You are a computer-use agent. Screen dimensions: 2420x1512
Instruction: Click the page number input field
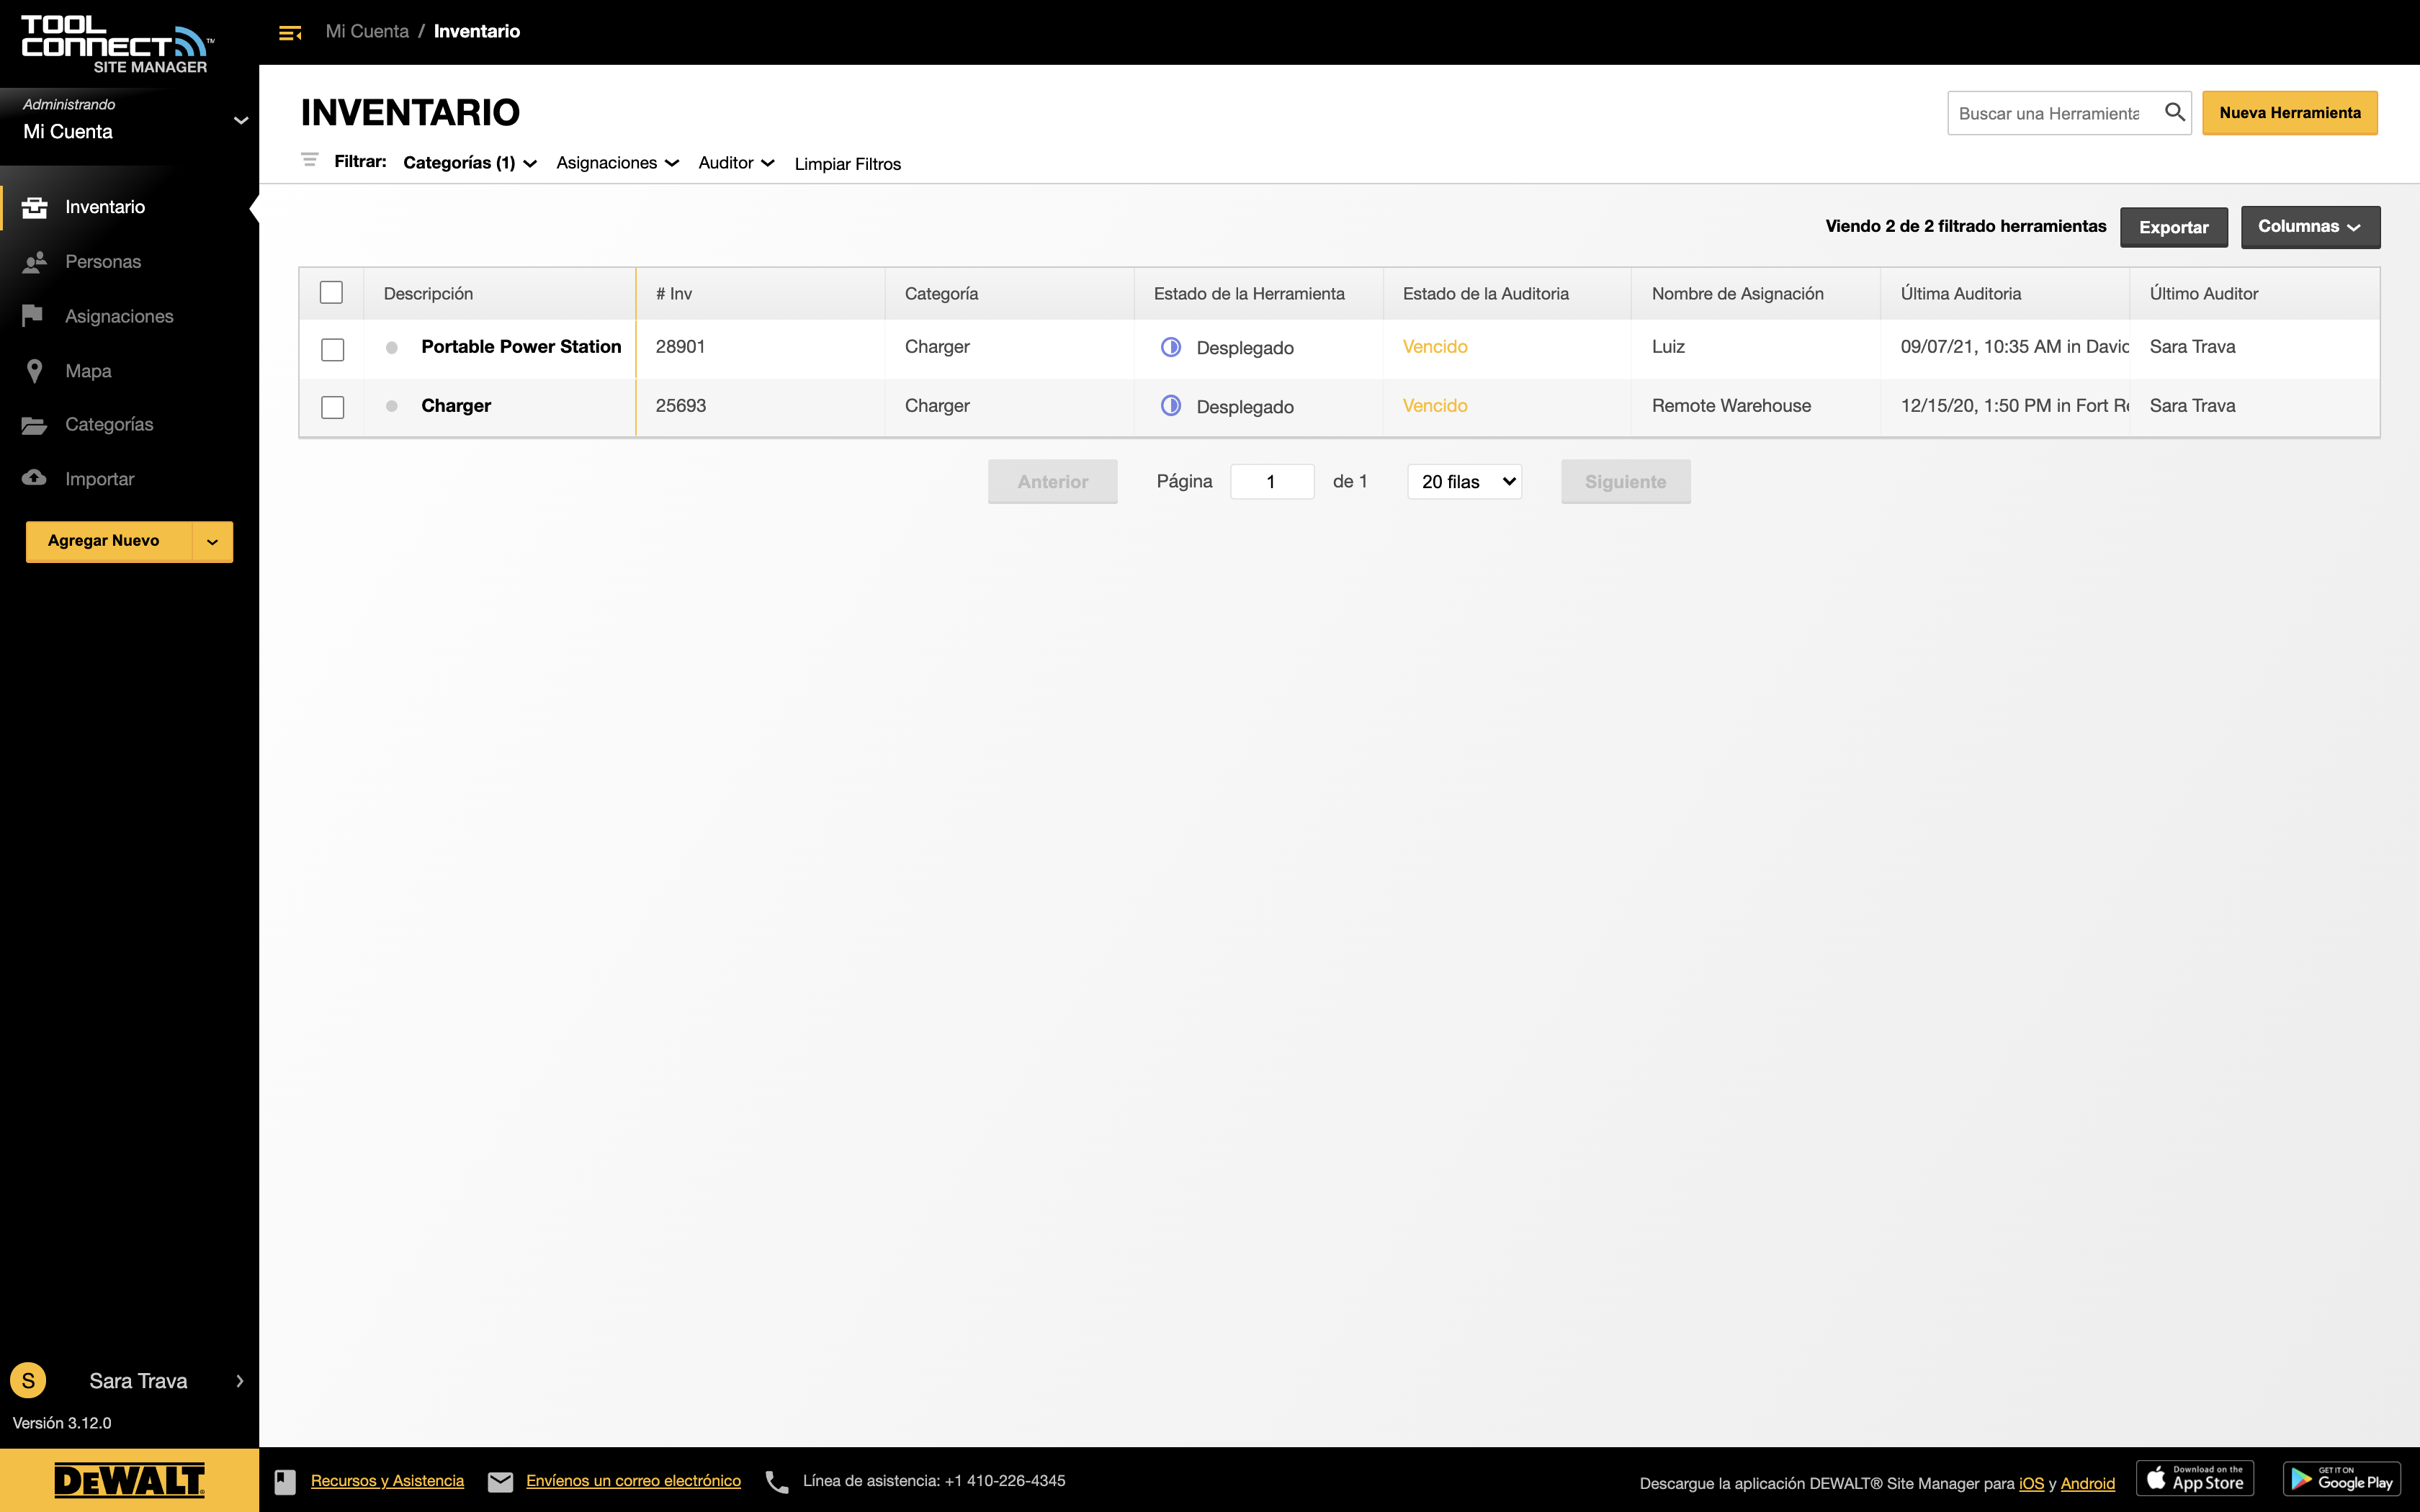tap(1272, 482)
